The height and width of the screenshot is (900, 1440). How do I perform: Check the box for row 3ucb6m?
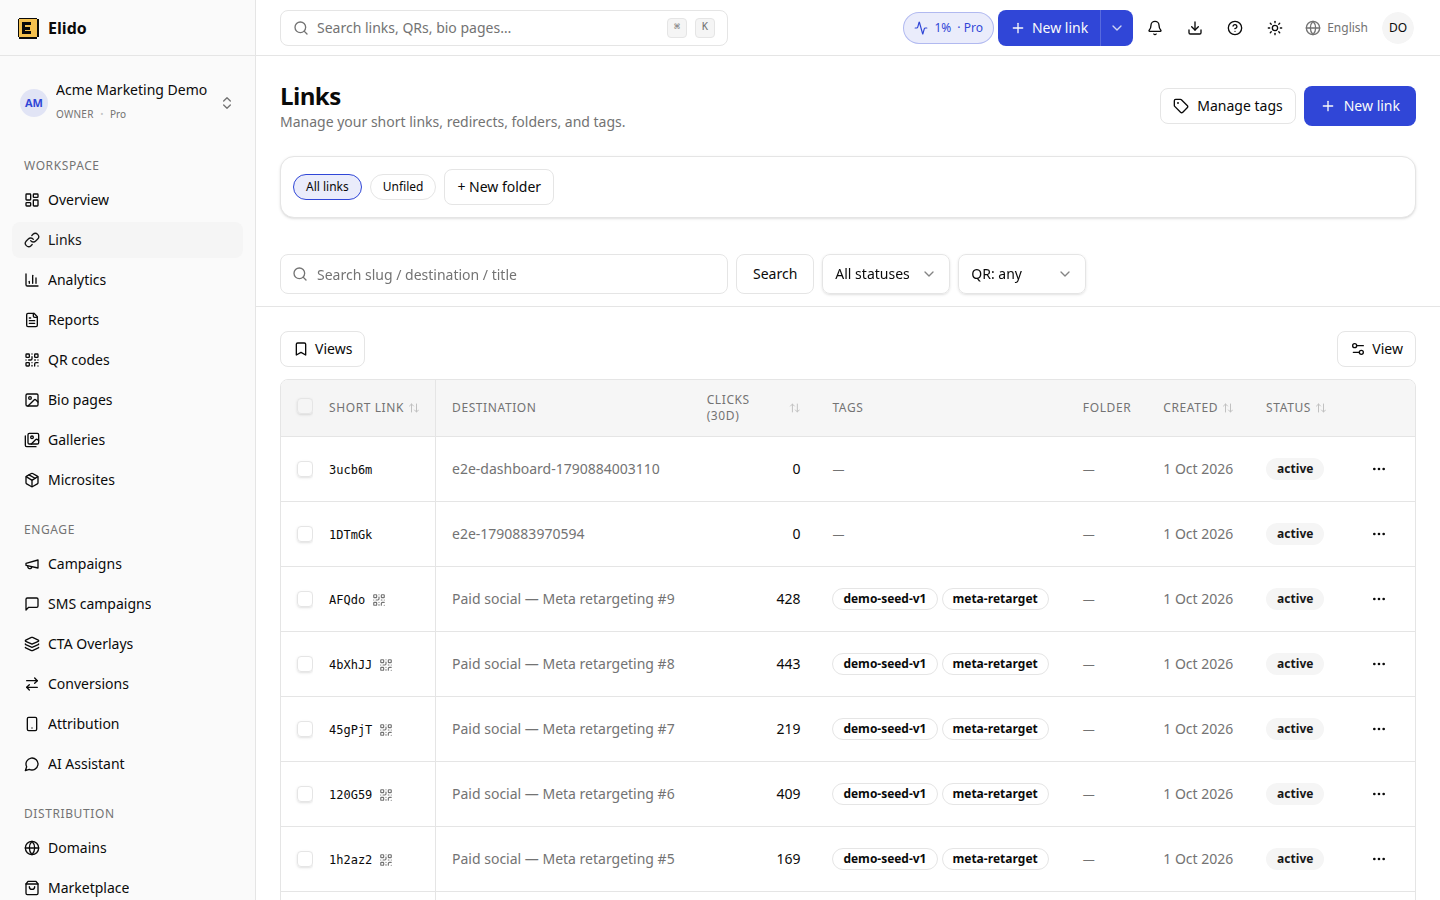305,469
